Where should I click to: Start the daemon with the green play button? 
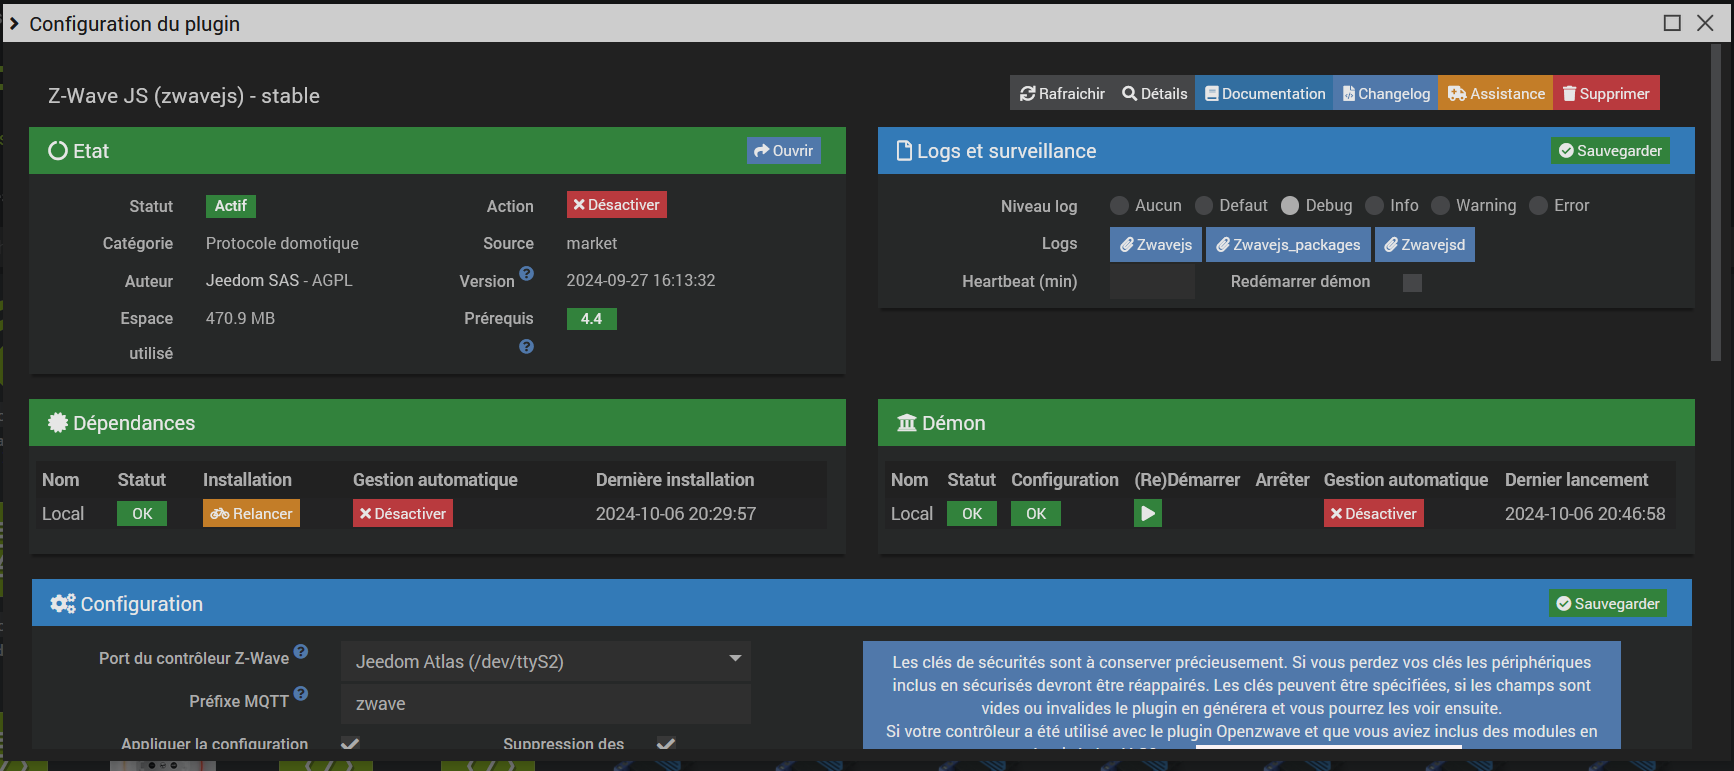tap(1147, 514)
